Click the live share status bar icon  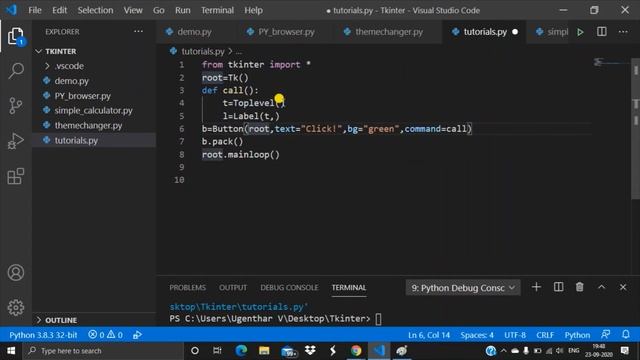point(137,335)
